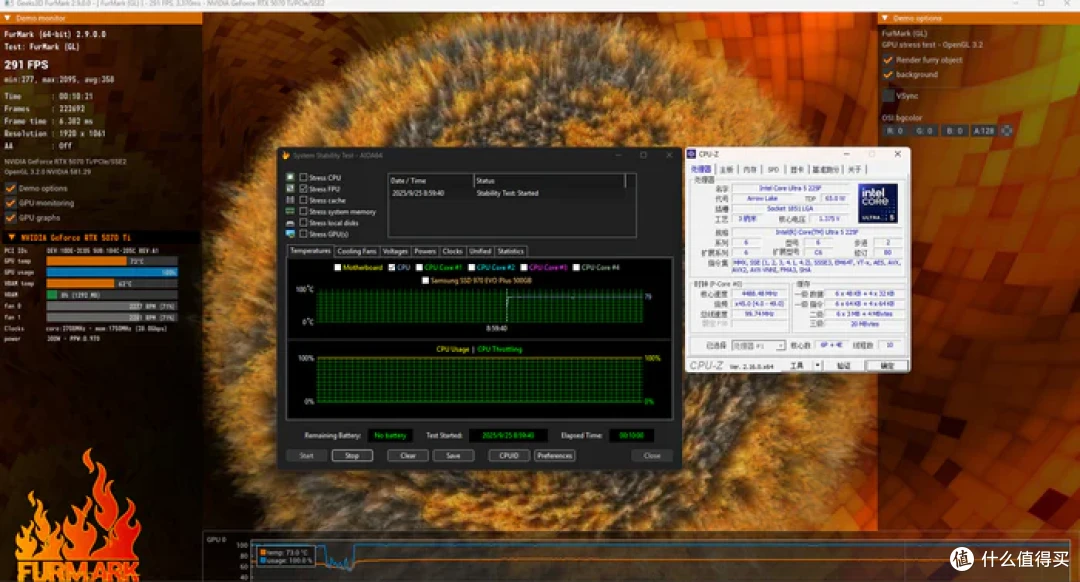Stop the running stability test
The width and height of the screenshot is (1080, 582).
[x=352, y=455]
